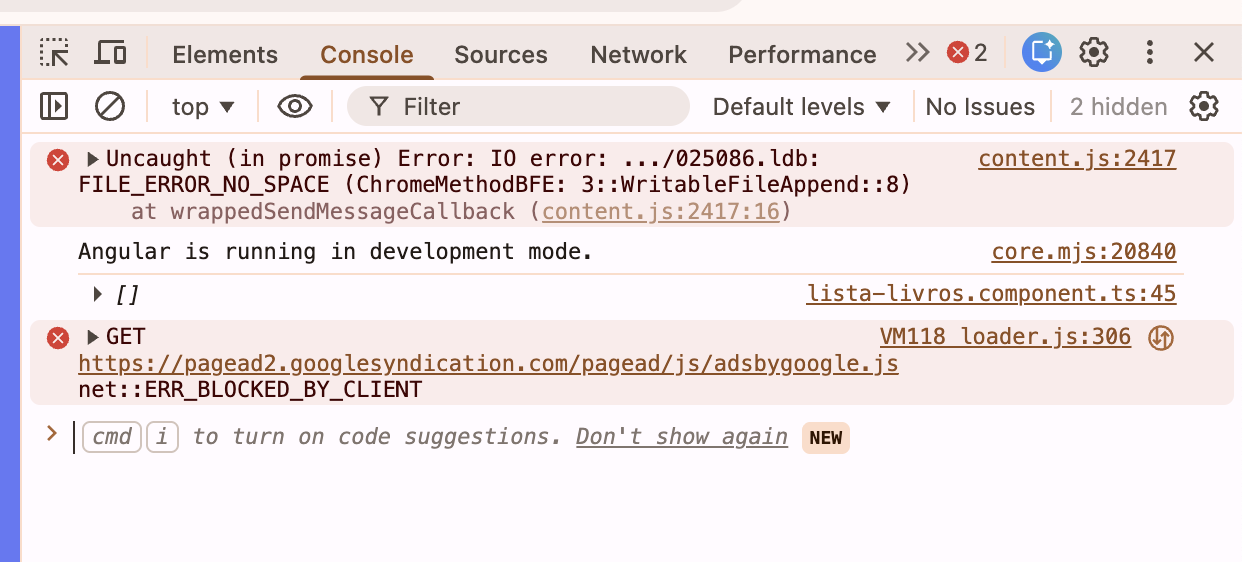The image size is (1242, 562).
Task: Click the inspect element selector icon
Action: pos(54,53)
